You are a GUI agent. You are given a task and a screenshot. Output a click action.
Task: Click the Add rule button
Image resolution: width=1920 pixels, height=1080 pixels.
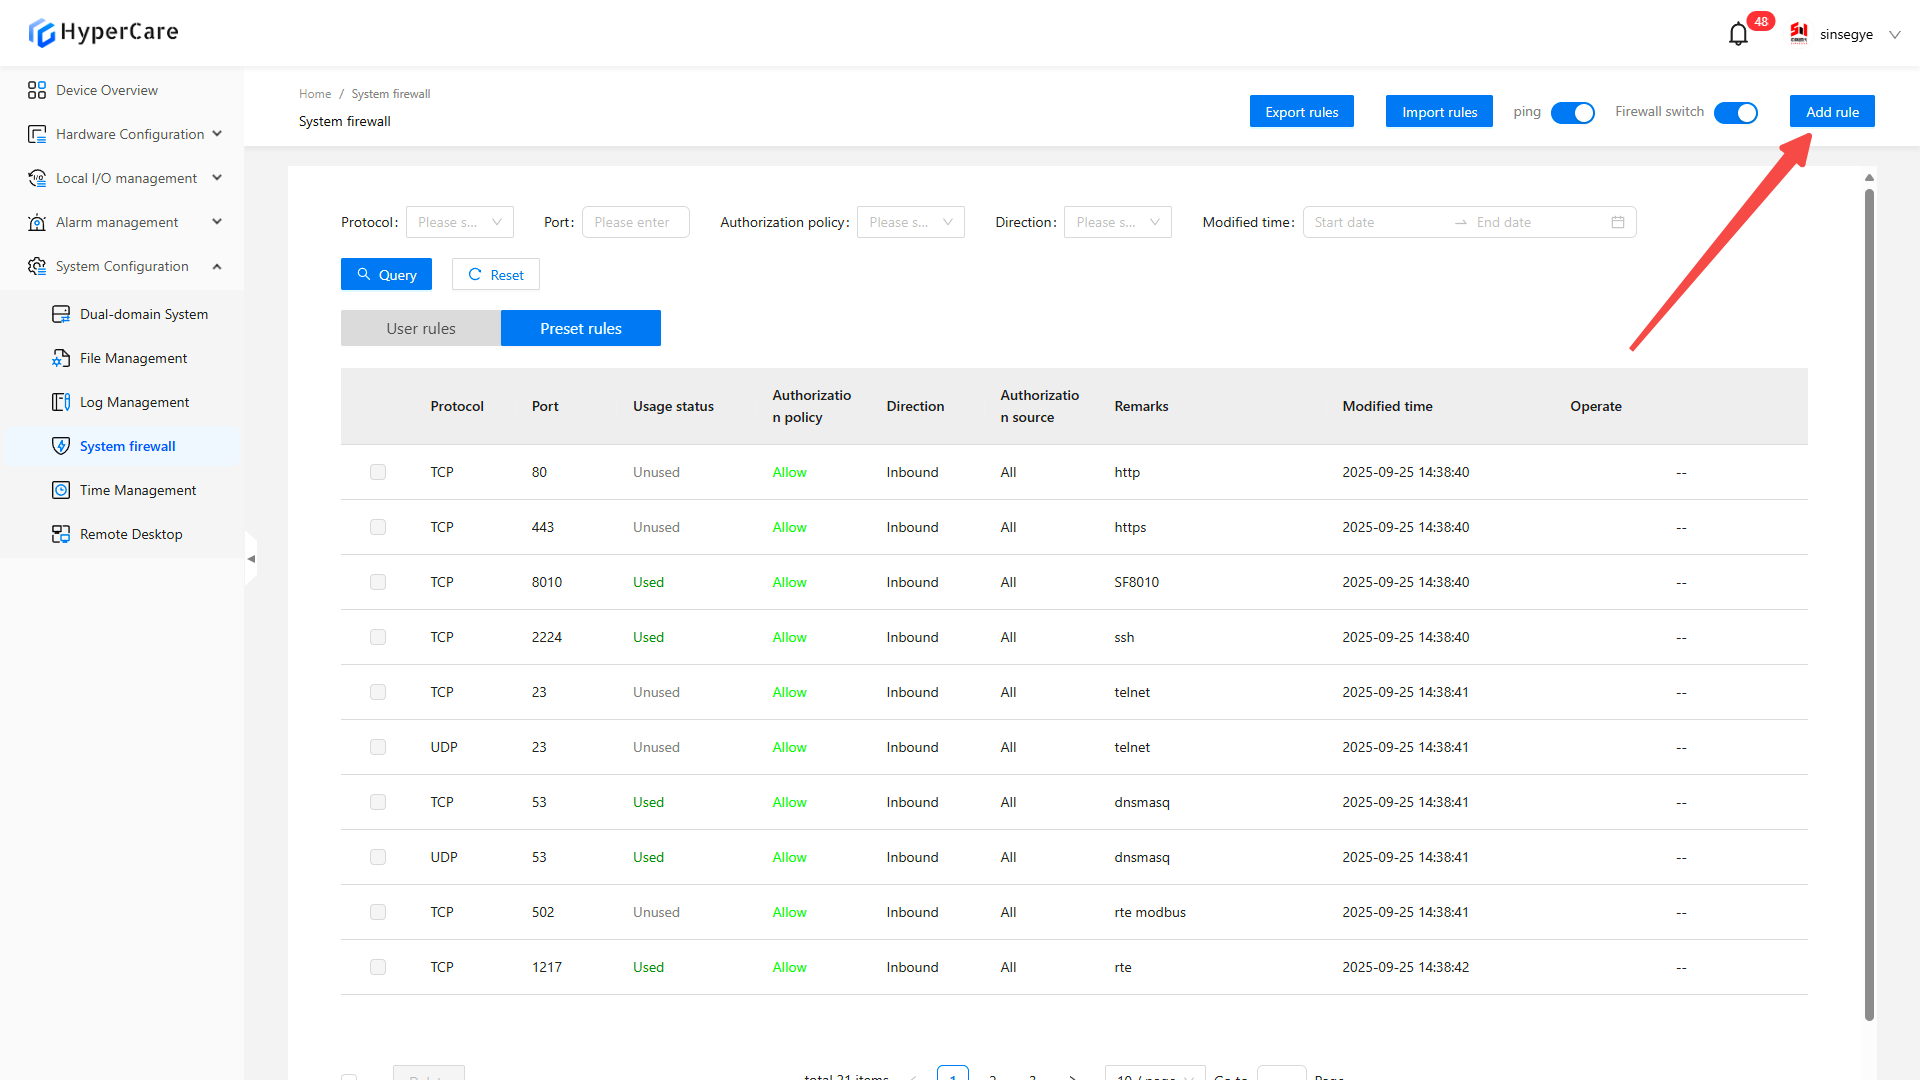coord(1831,112)
